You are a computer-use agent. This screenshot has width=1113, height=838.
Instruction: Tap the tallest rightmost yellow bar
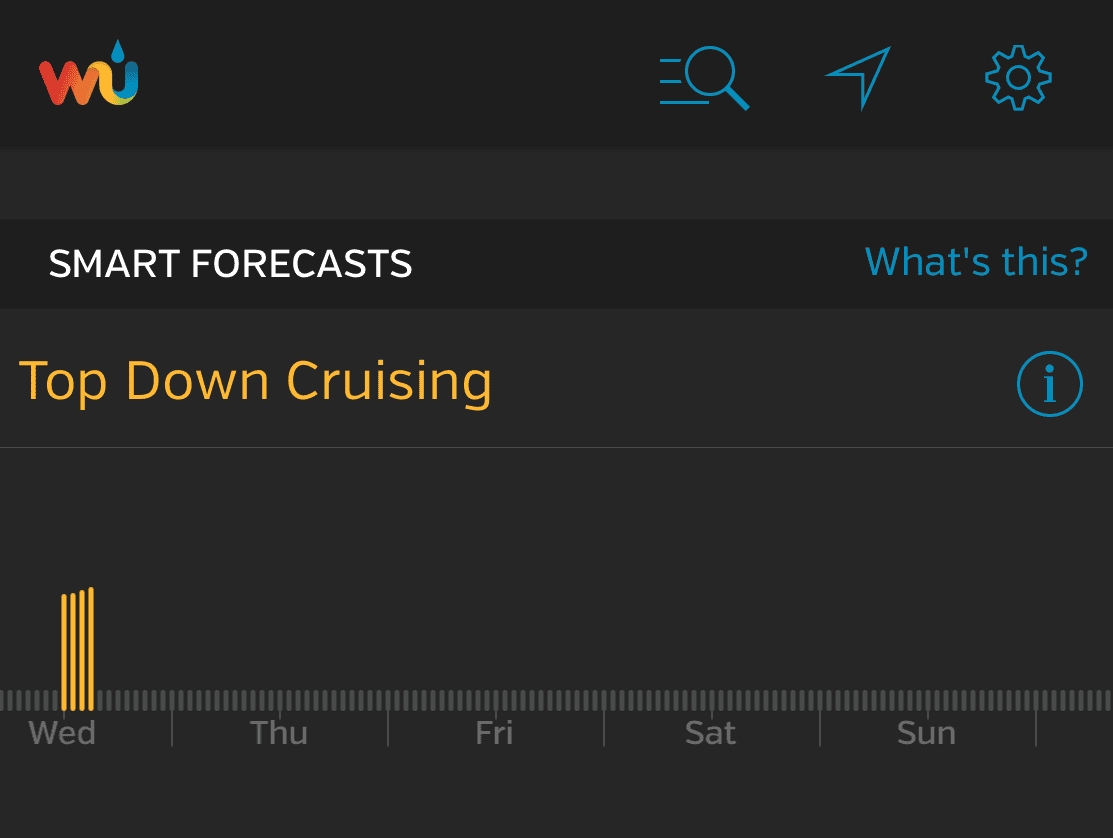(91, 649)
